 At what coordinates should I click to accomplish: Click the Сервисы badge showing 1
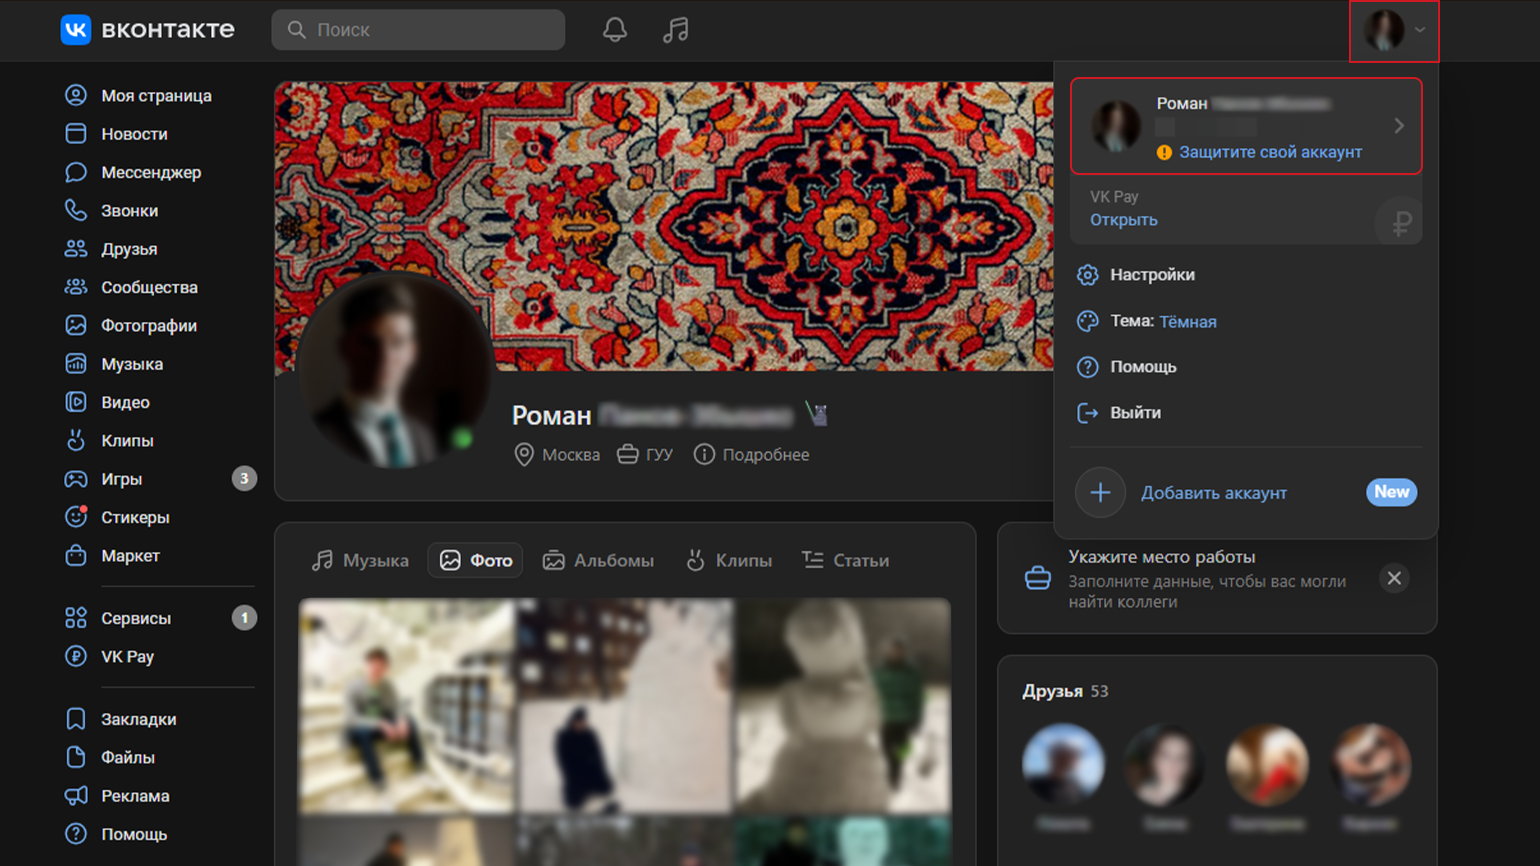tap(244, 618)
